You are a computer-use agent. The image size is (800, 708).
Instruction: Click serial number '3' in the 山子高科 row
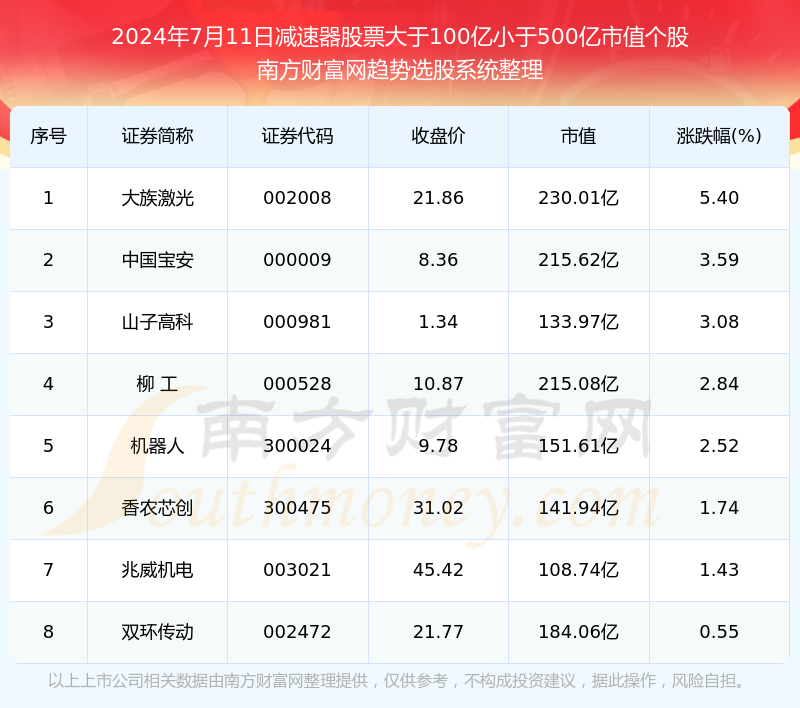pyautogui.click(x=48, y=322)
